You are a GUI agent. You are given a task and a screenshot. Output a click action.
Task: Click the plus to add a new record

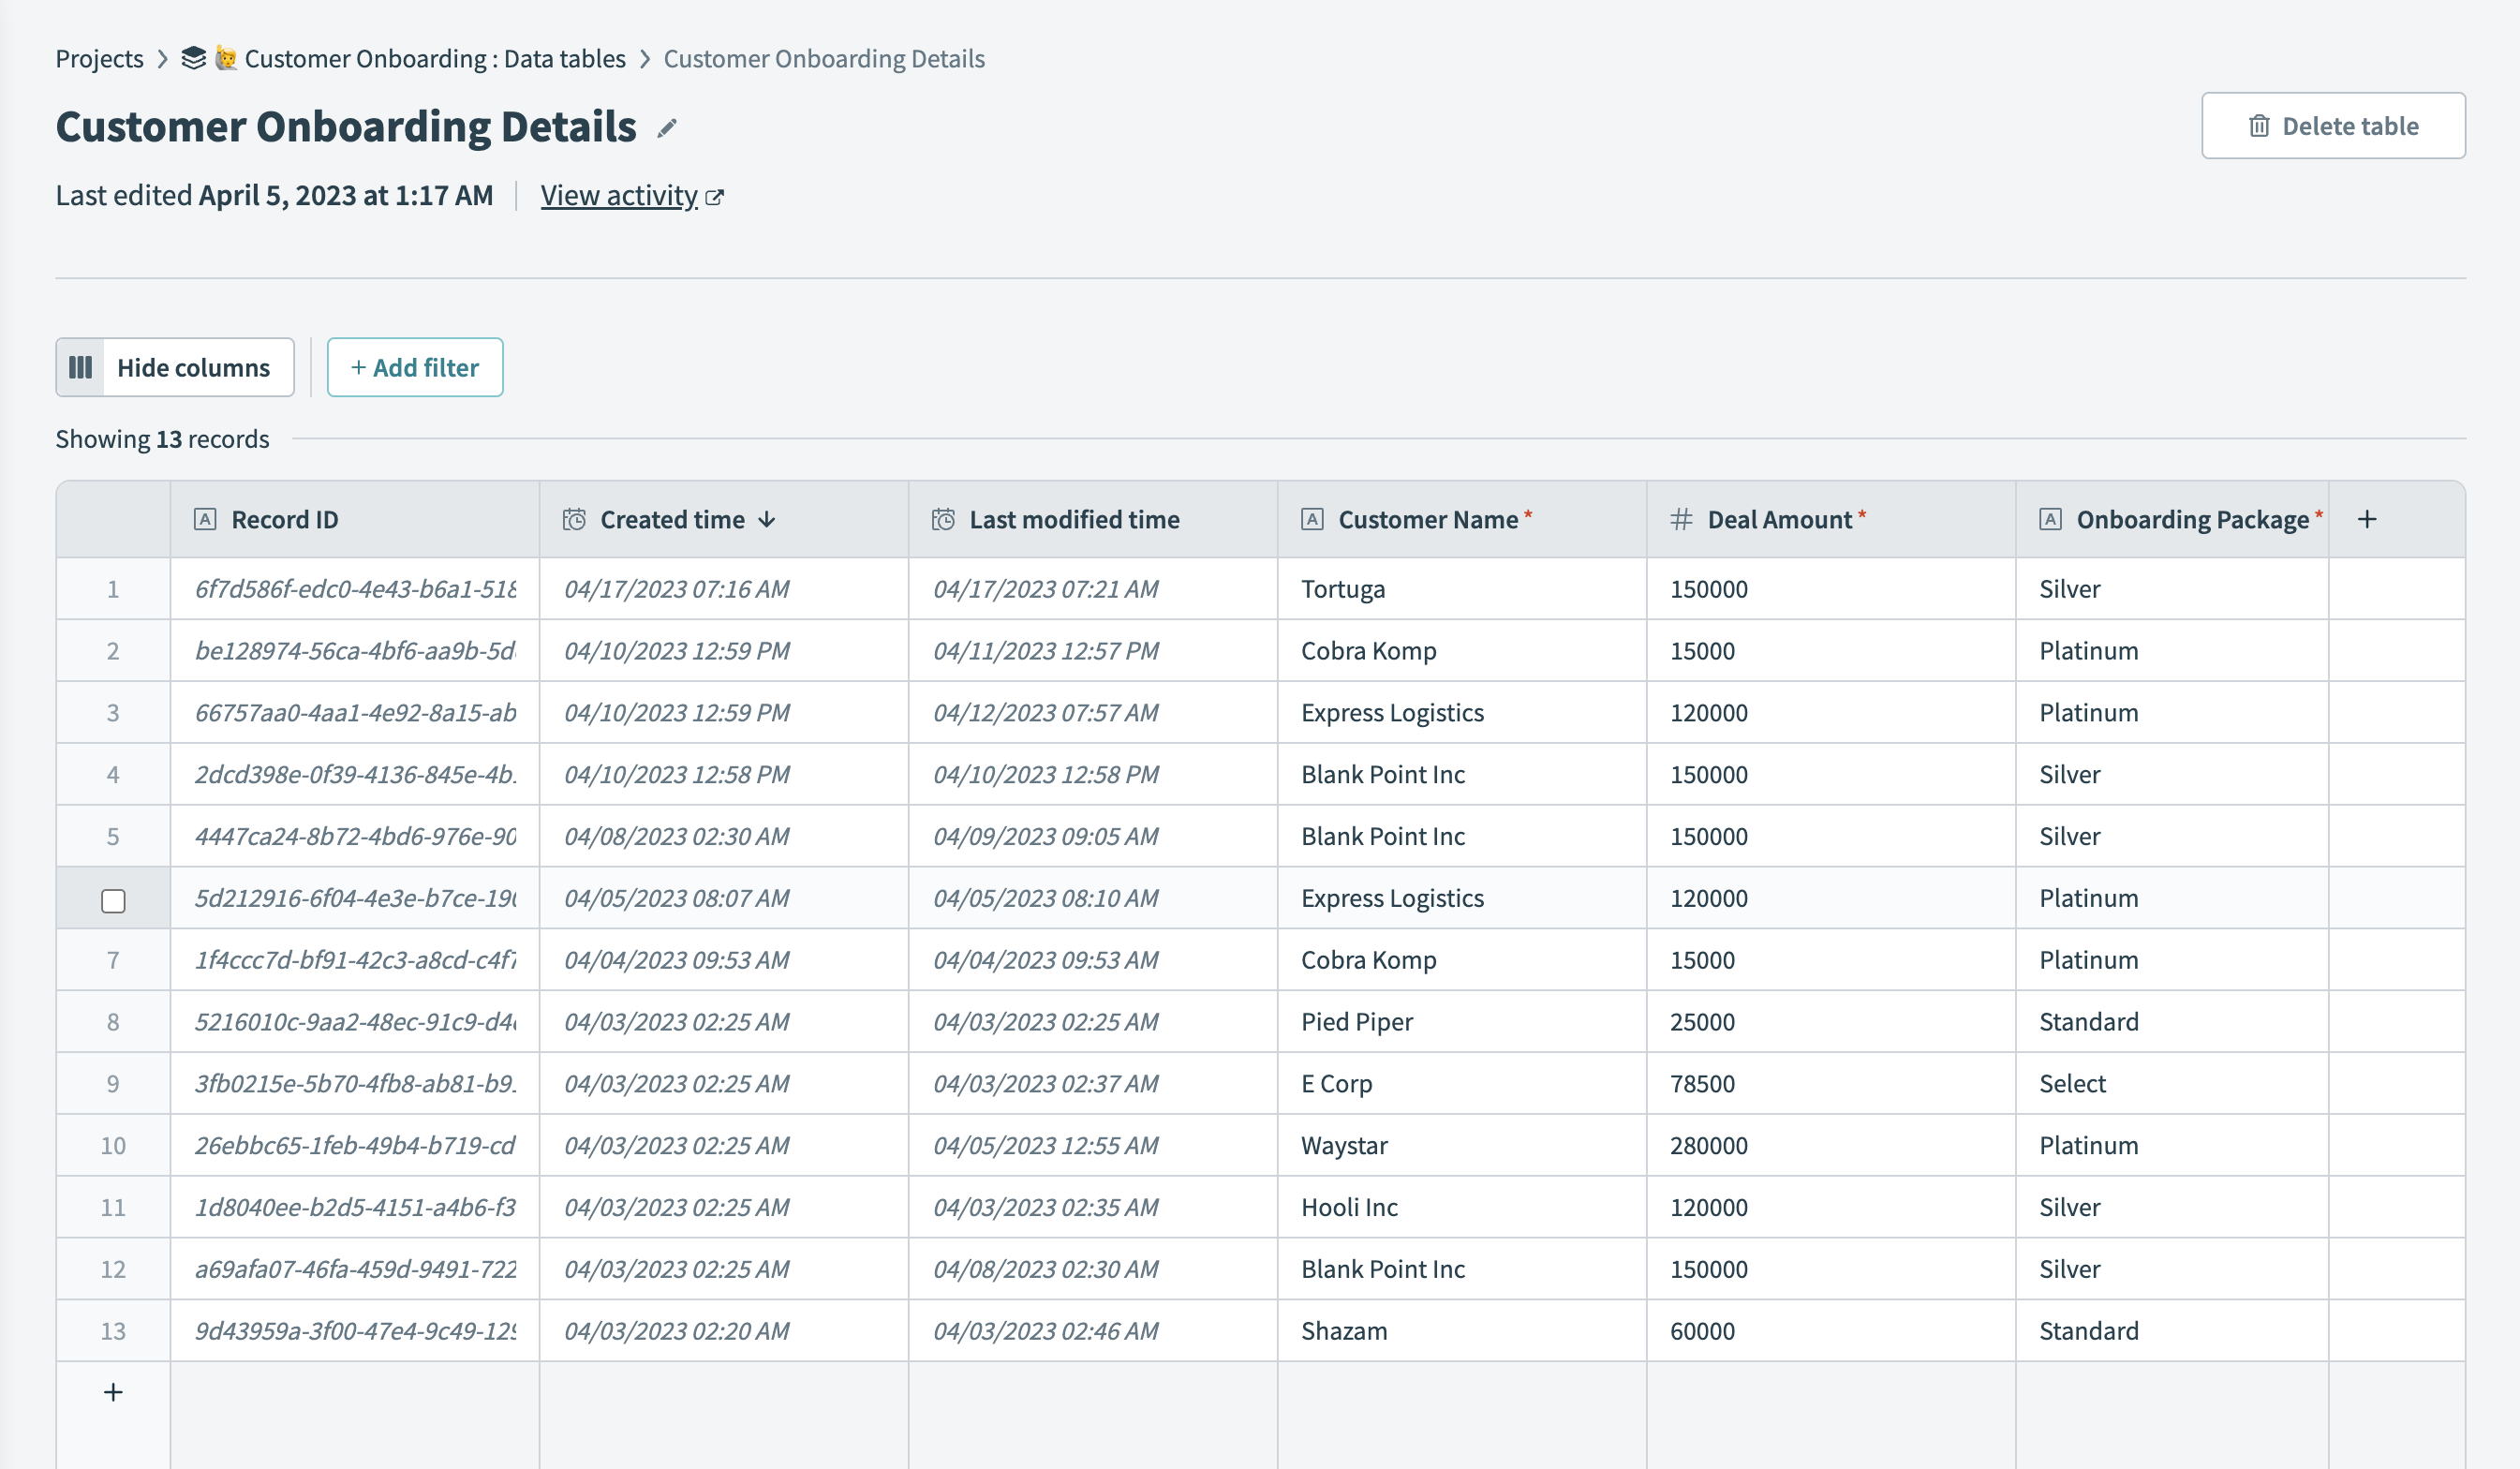(113, 1391)
